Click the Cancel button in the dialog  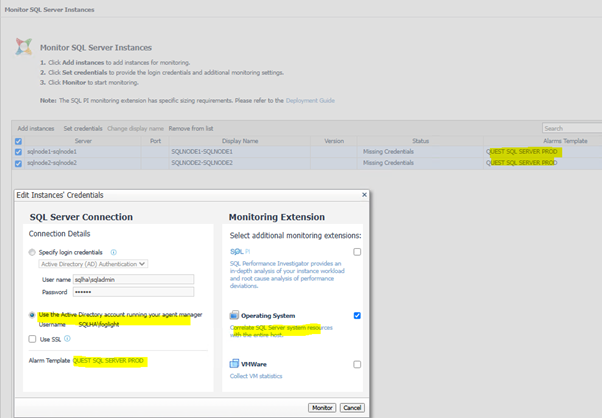(x=352, y=408)
